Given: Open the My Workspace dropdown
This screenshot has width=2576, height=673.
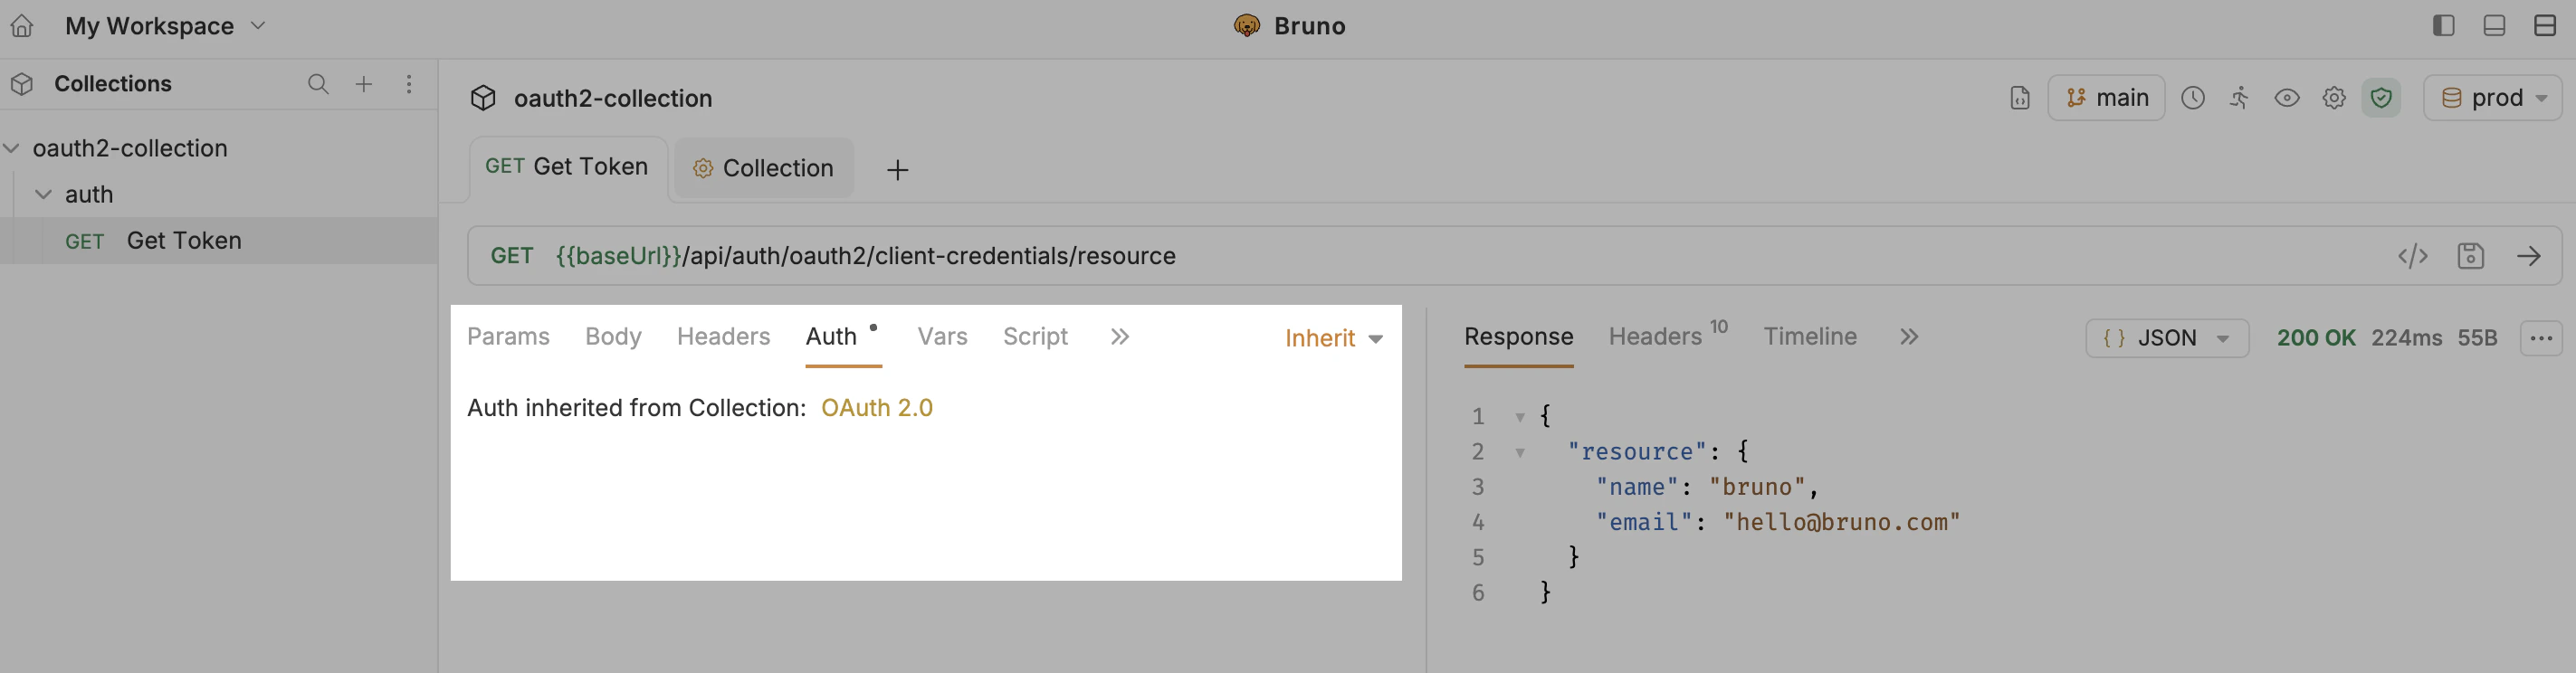Looking at the screenshot, I should pyautogui.click(x=165, y=26).
